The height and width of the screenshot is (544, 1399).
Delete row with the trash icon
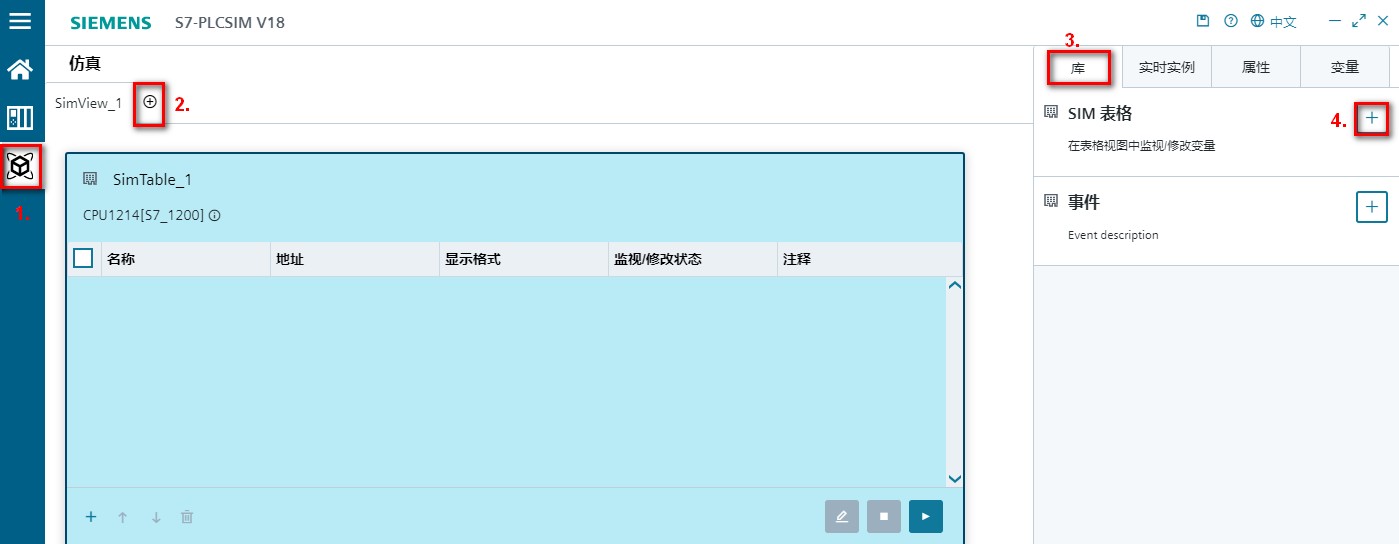point(187,517)
